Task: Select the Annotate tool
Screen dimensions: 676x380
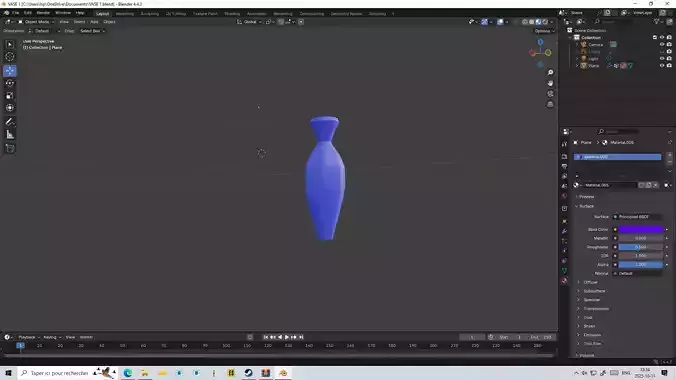Action: [10, 122]
